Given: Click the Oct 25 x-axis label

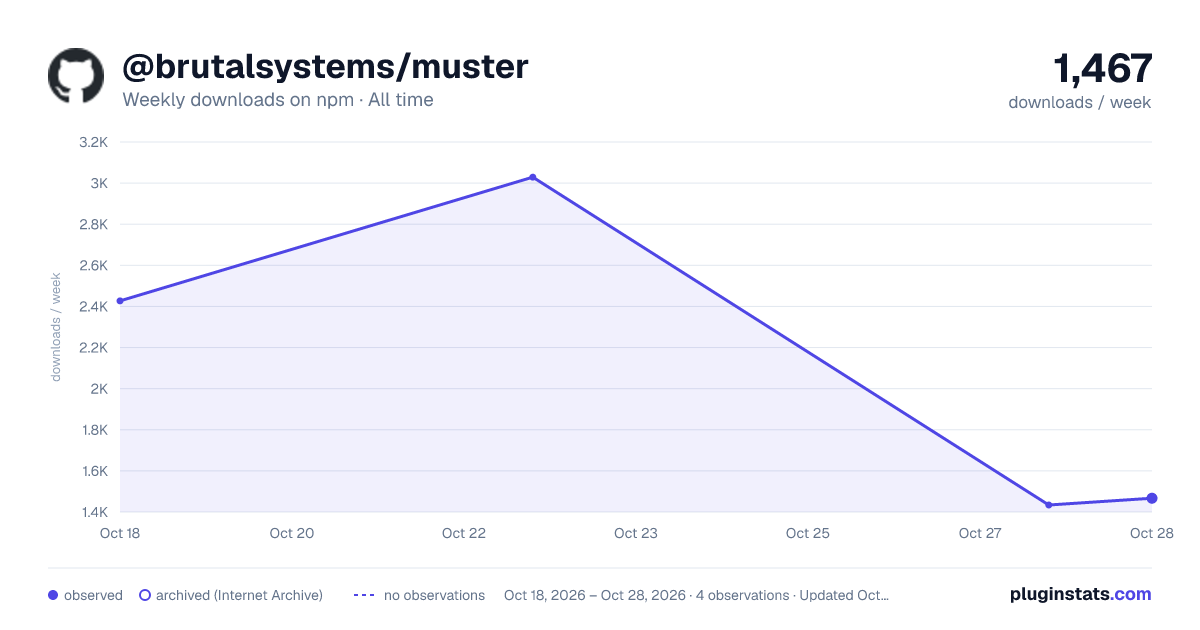Looking at the screenshot, I should pos(808,533).
